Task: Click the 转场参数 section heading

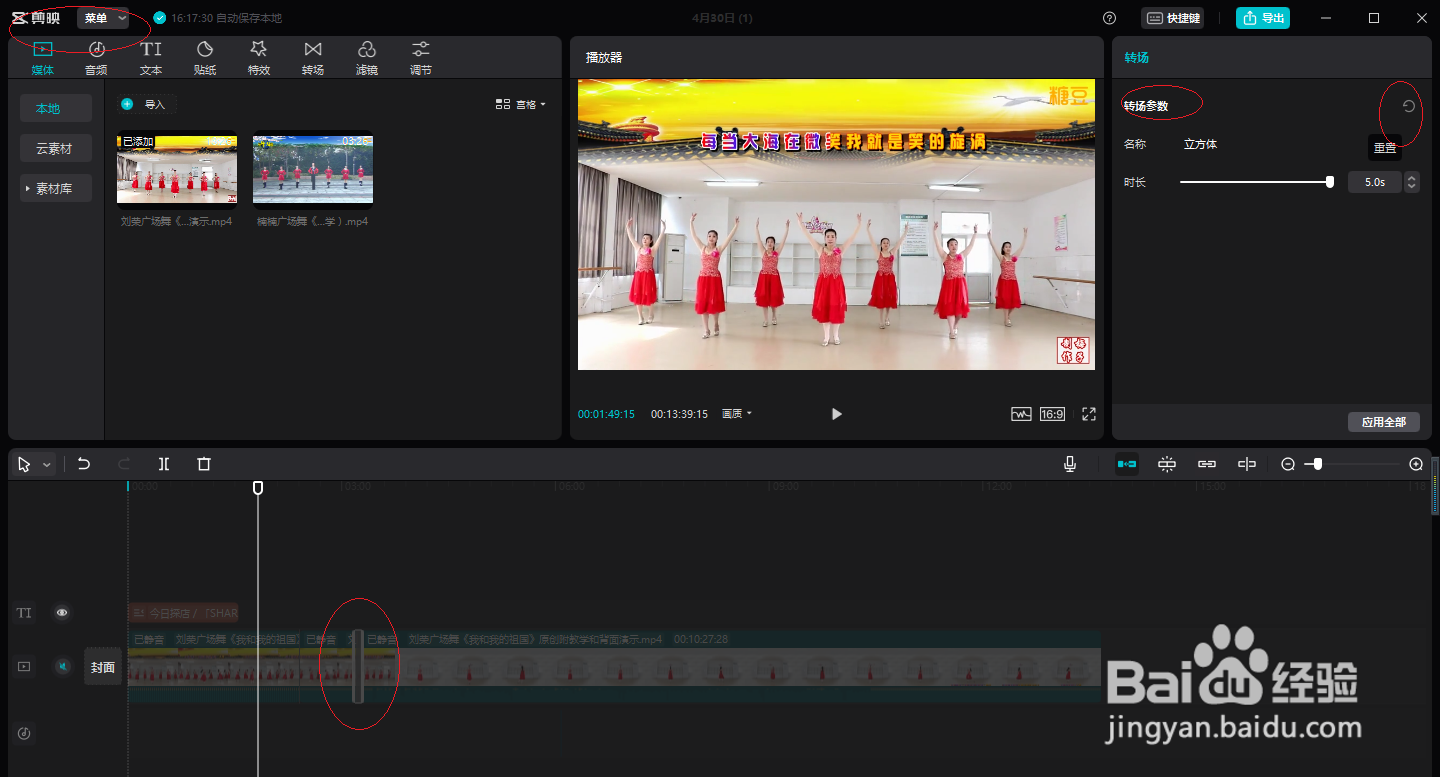Action: pyautogui.click(x=1146, y=106)
